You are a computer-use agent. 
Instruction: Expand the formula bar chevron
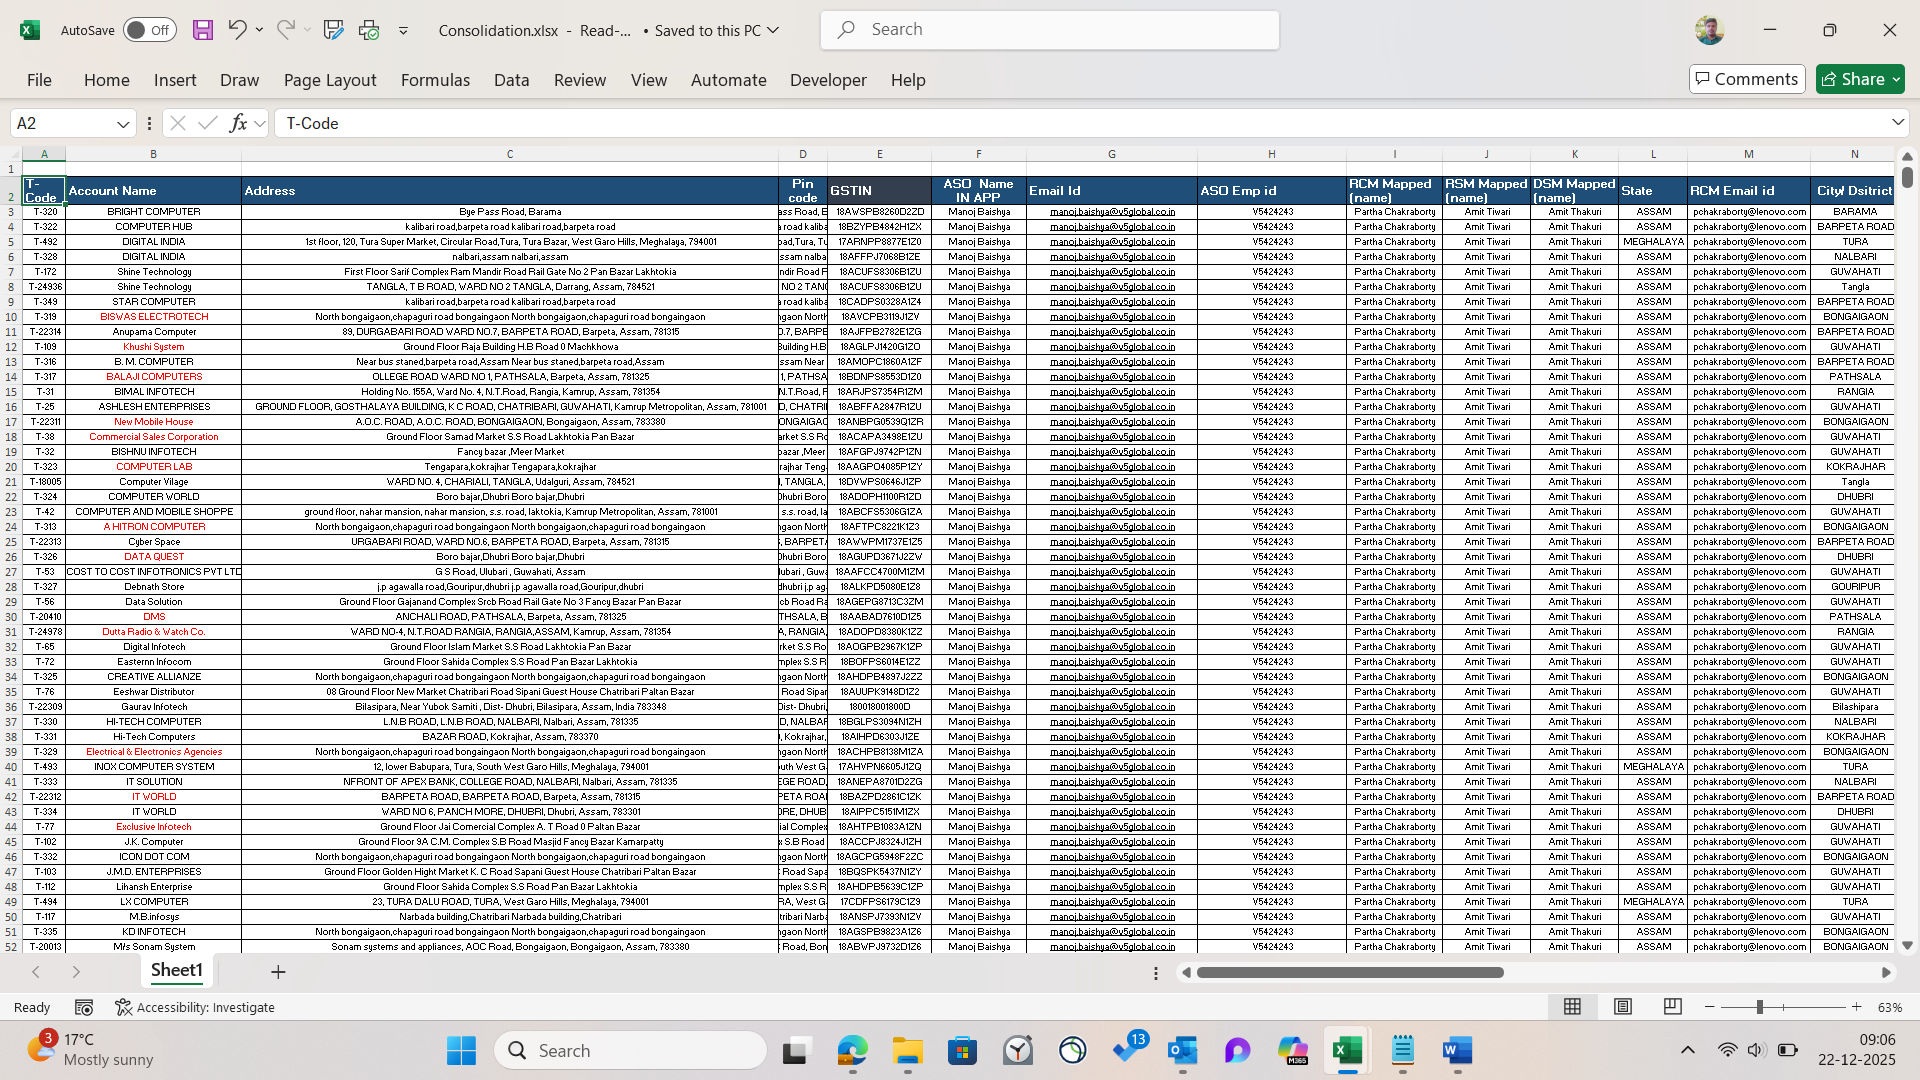tap(1897, 122)
